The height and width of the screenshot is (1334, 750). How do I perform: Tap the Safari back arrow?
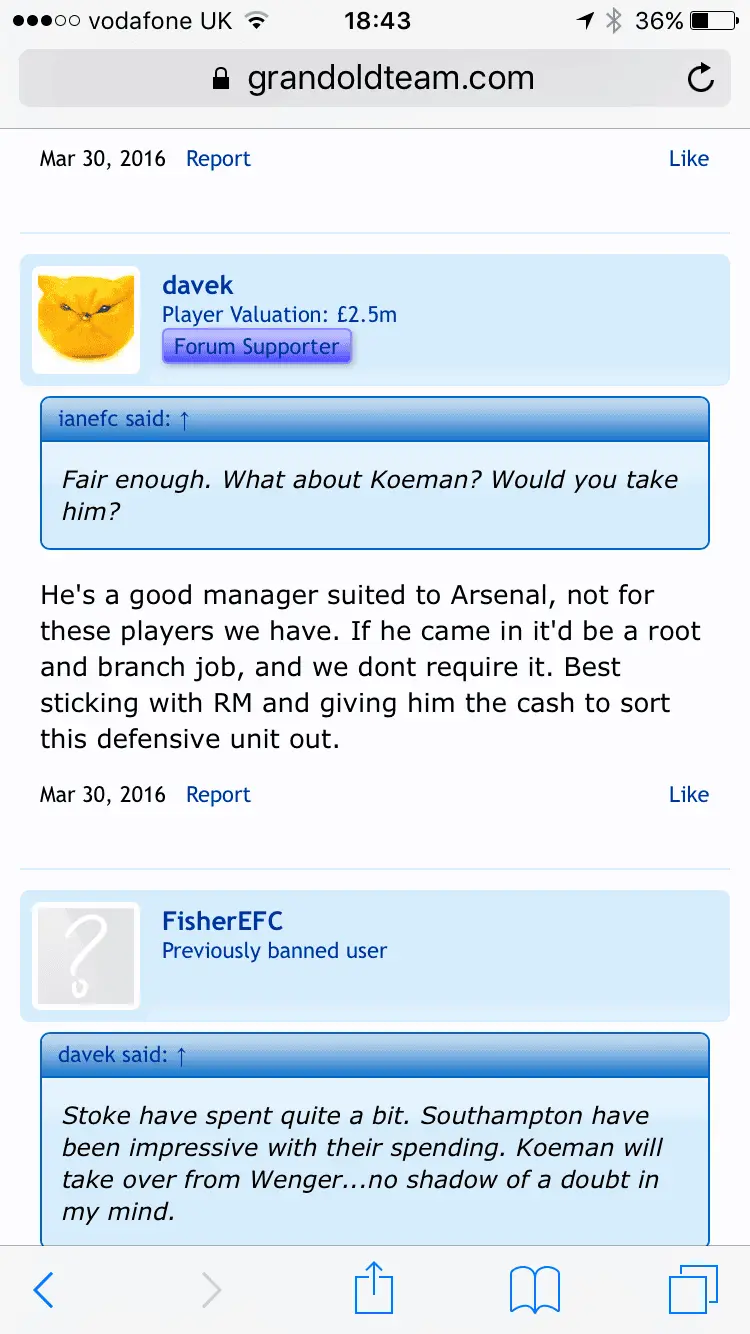(43, 1290)
